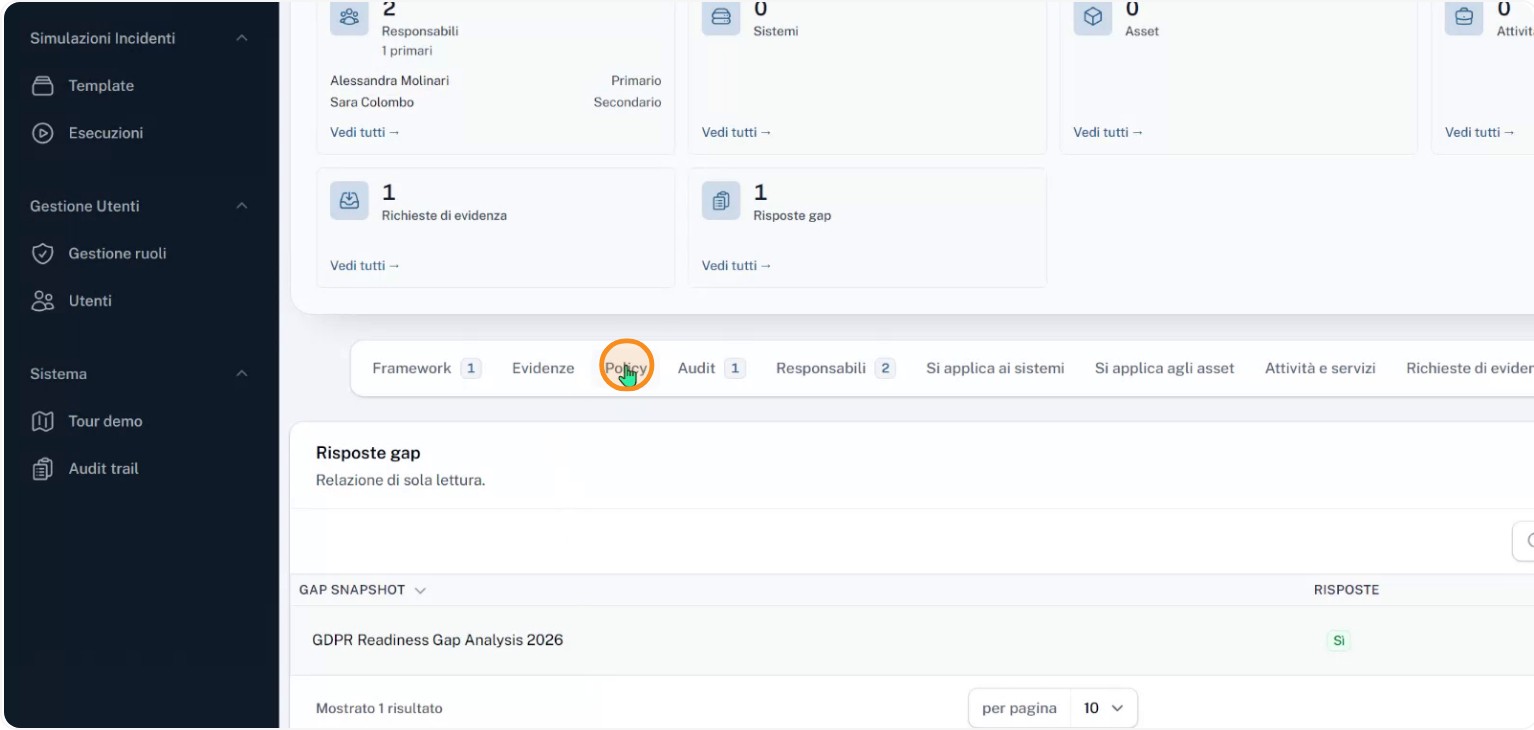Follow Vedi tutti in the Asset card
This screenshot has height=730, width=1534.
click(1108, 132)
